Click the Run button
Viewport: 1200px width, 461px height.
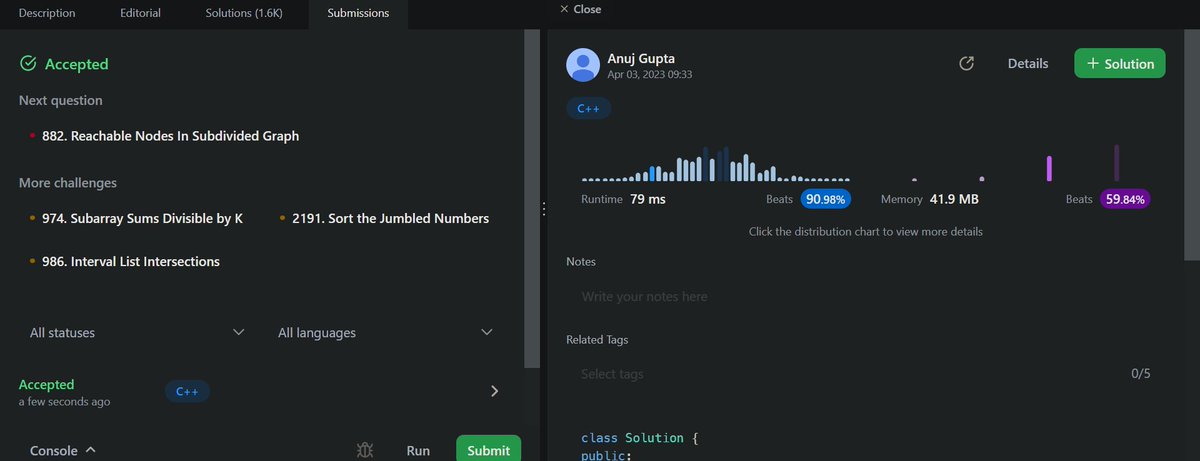418,450
